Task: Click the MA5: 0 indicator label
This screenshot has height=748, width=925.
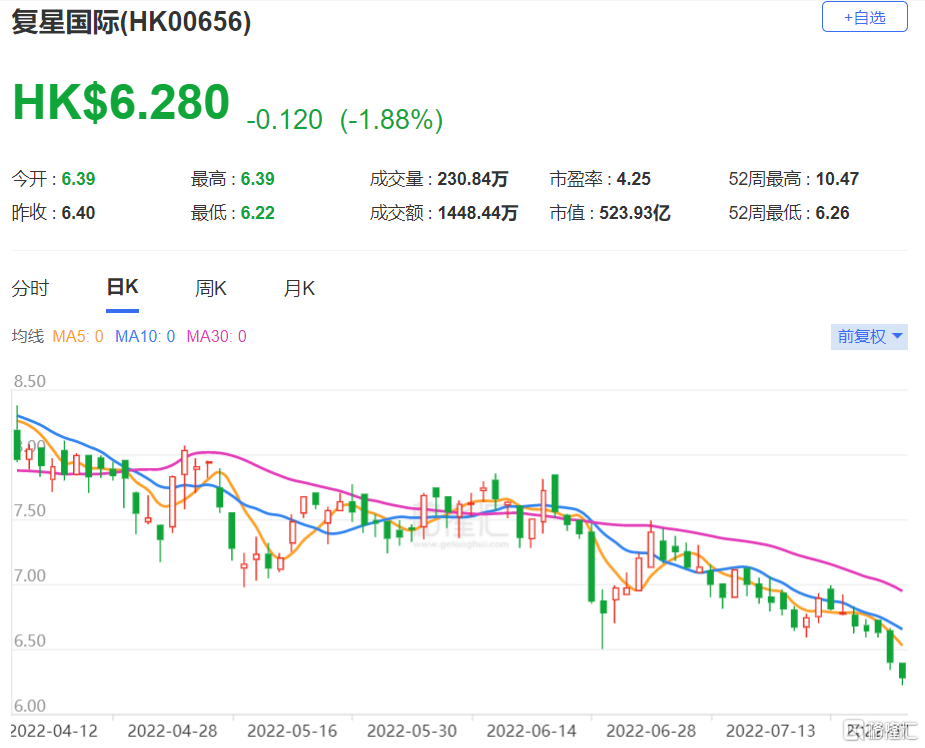Action: pos(78,336)
